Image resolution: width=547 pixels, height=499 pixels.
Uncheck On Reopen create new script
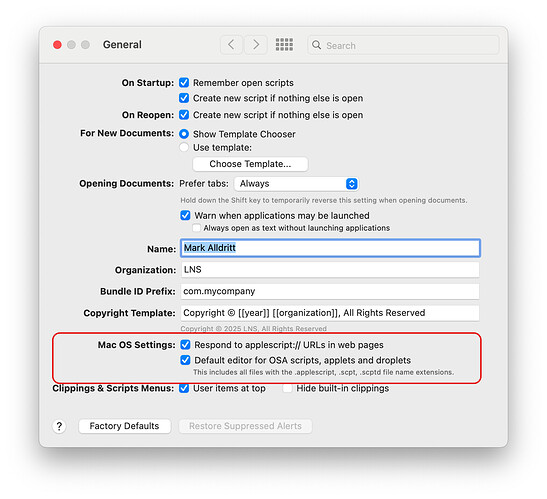[184, 115]
